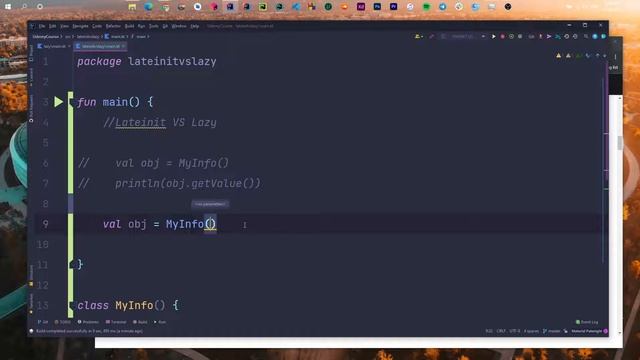Click MyInfo() on line 9

click(x=191, y=224)
